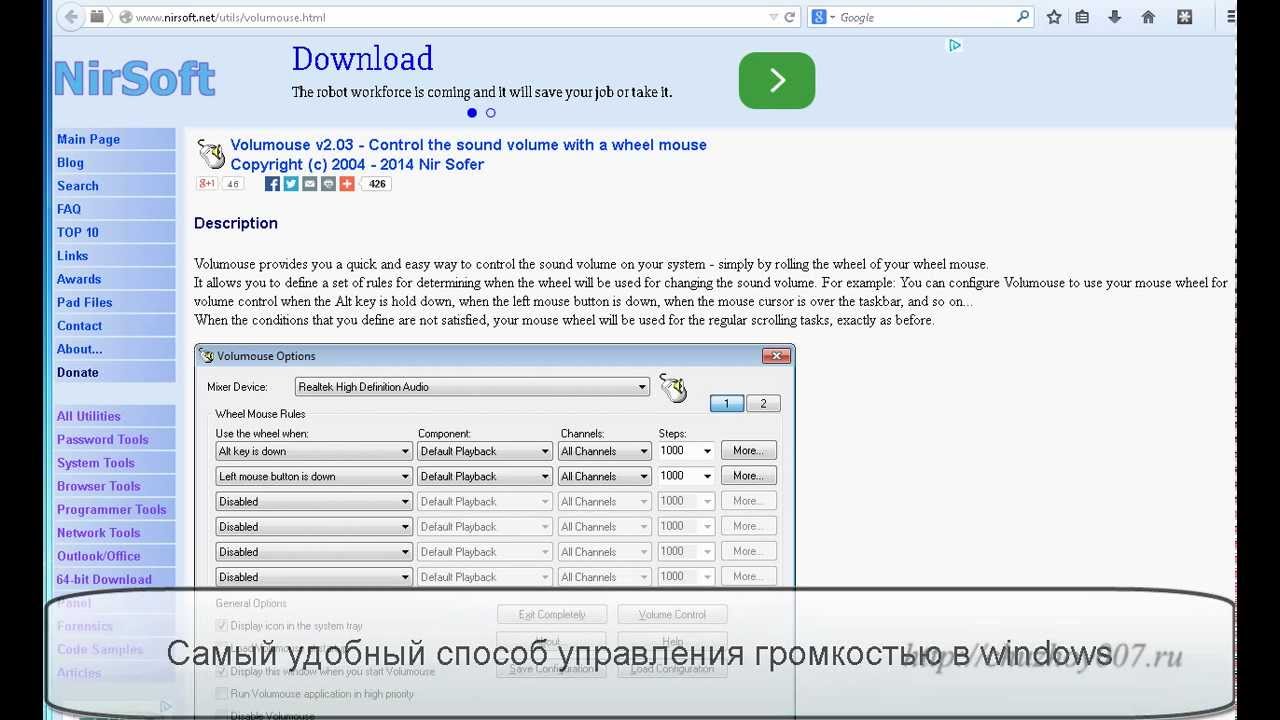This screenshot has width=1280, height=720.
Task: Select the first ad carousel dot
Action: [472, 113]
